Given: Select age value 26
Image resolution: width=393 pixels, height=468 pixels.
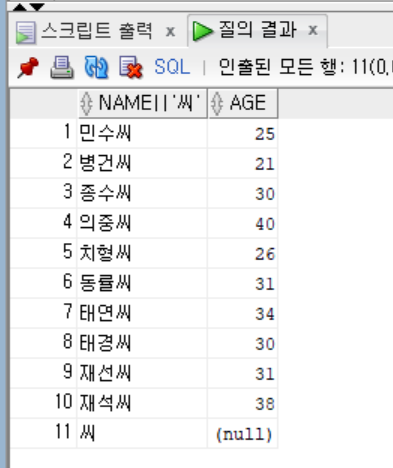Looking at the screenshot, I should tap(243, 253).
